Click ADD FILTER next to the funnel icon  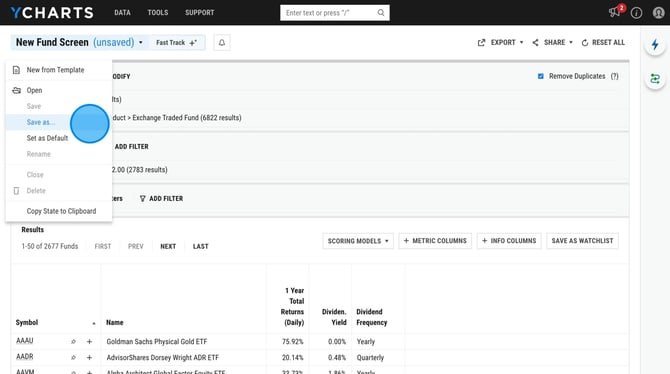pyautogui.click(x=166, y=198)
